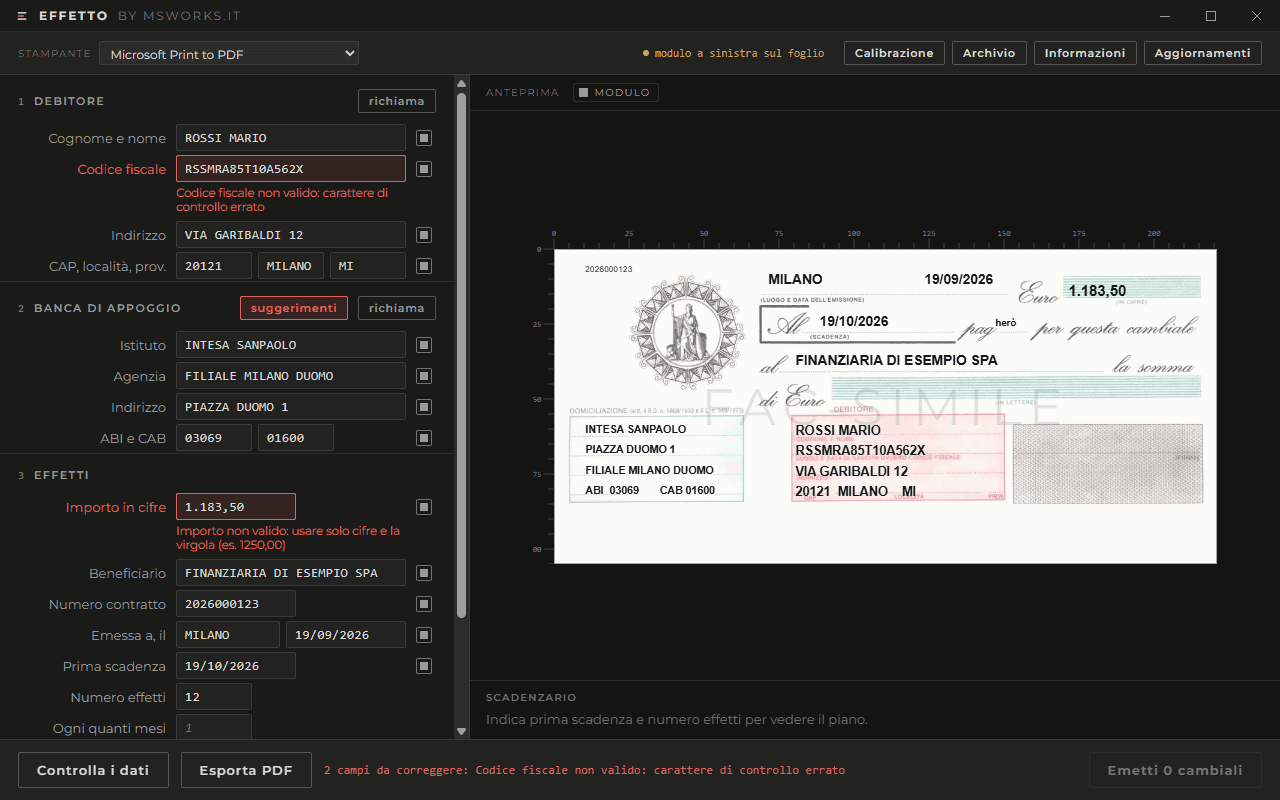Click the Emessa a place field
Image resolution: width=1280 pixels, height=800 pixels.
pyautogui.click(x=228, y=635)
